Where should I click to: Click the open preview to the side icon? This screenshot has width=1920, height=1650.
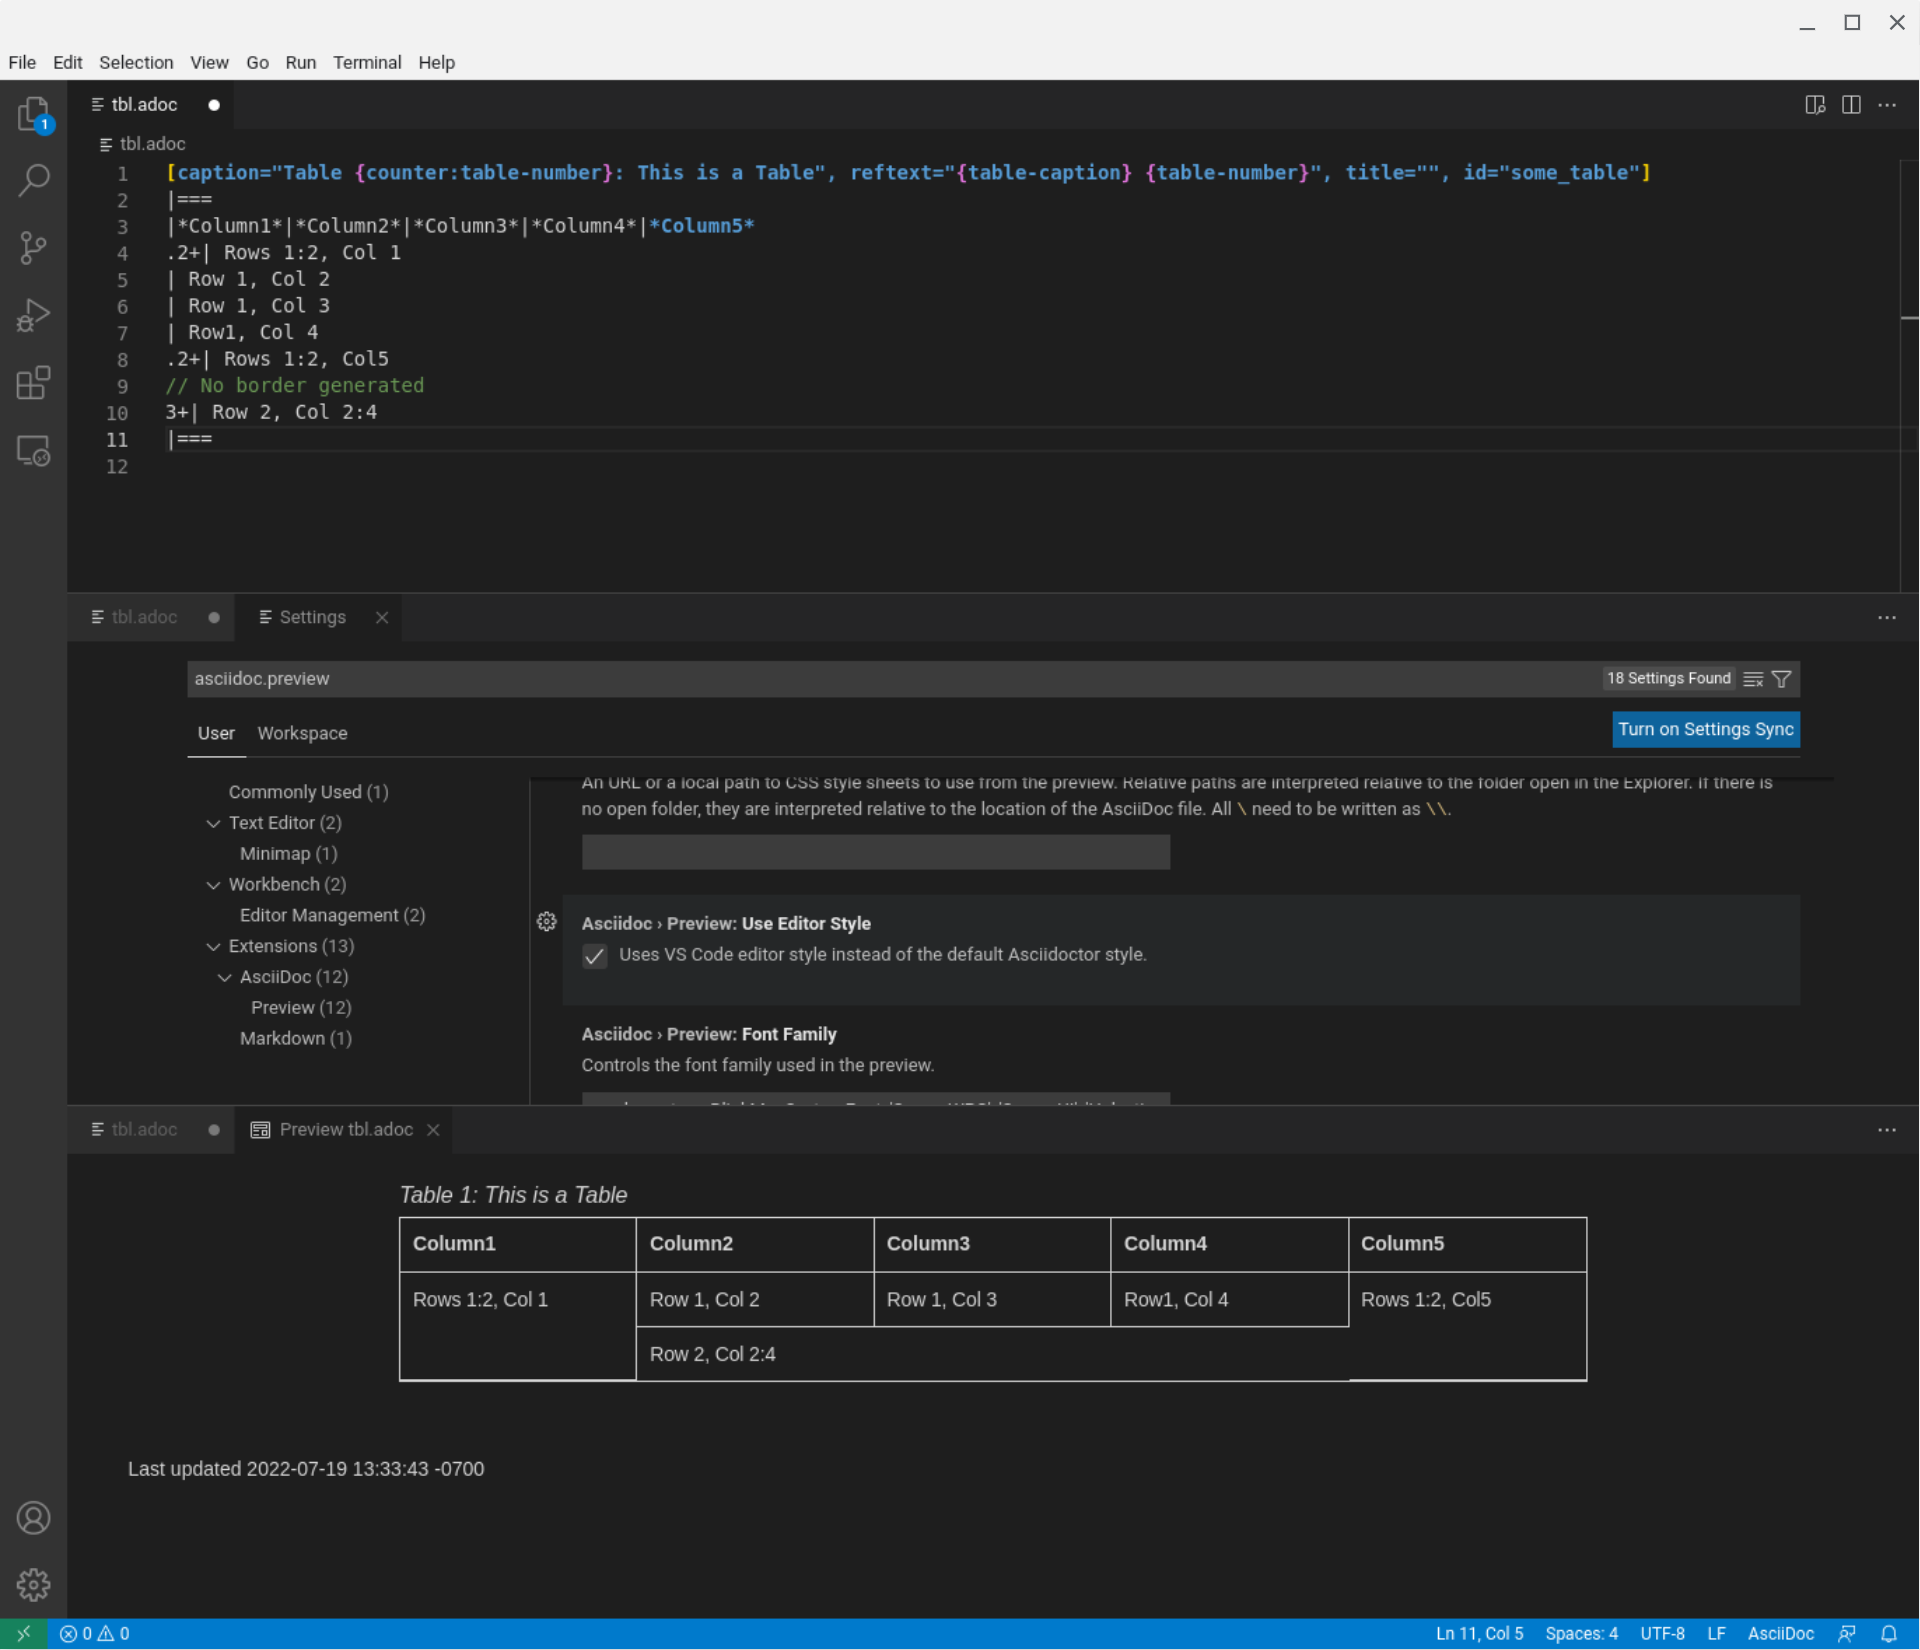tap(1815, 104)
